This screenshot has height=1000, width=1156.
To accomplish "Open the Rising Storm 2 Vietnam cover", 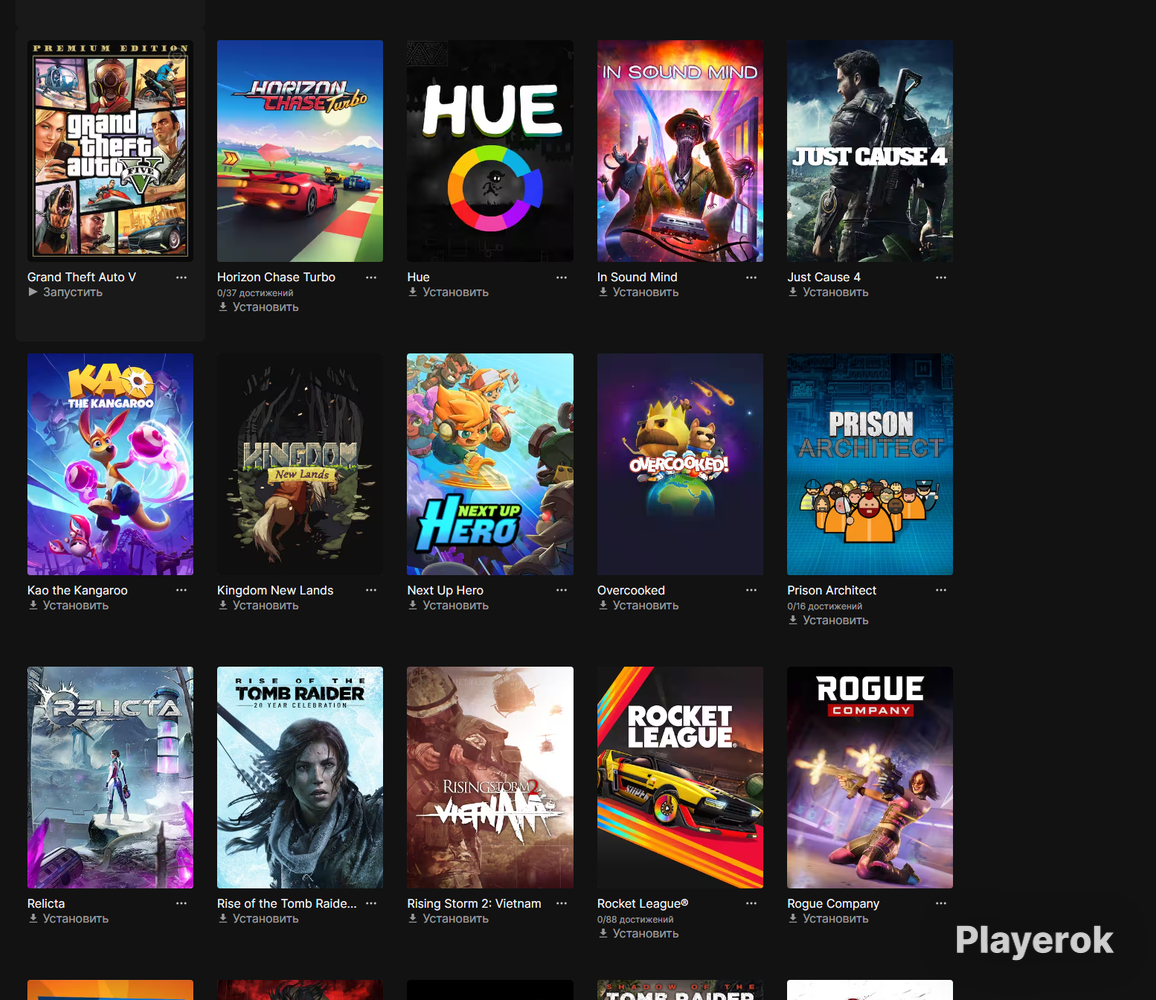I will 490,778.
